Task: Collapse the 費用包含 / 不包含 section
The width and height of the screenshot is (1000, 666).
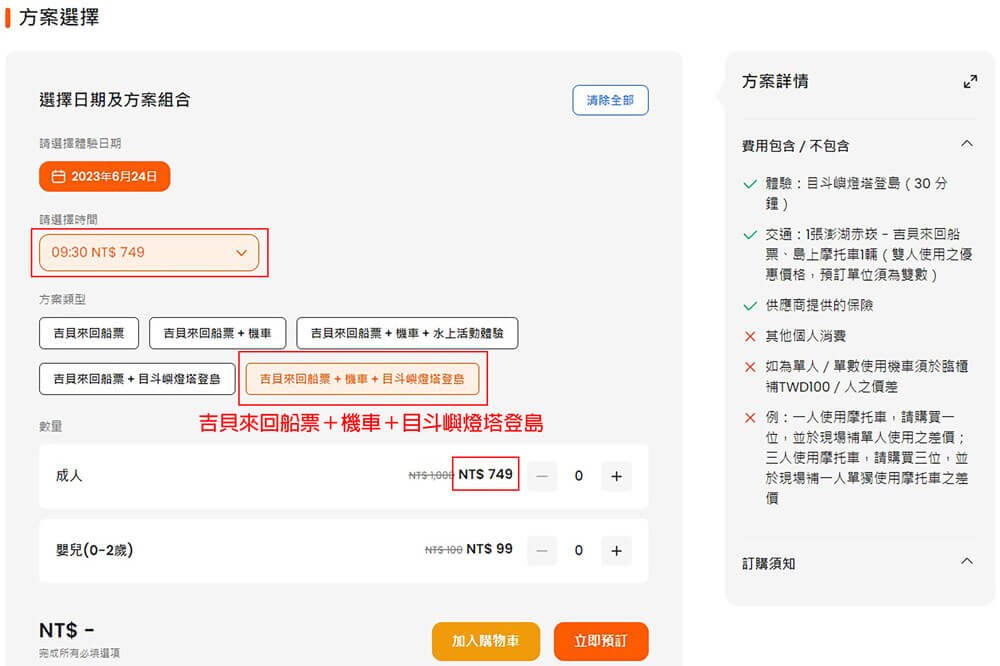Action: [x=966, y=145]
